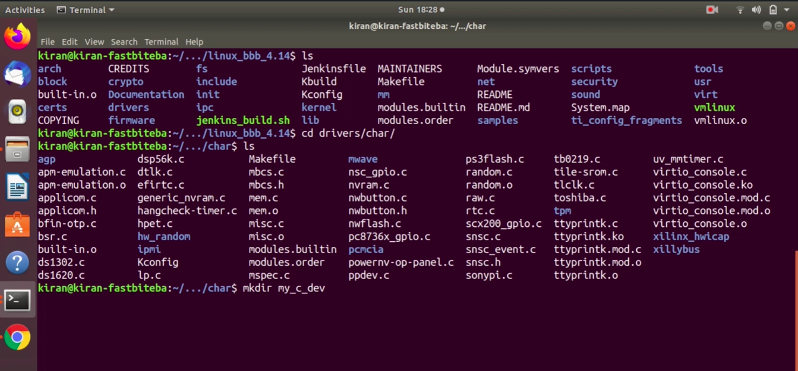Open the Search menu

tap(124, 42)
